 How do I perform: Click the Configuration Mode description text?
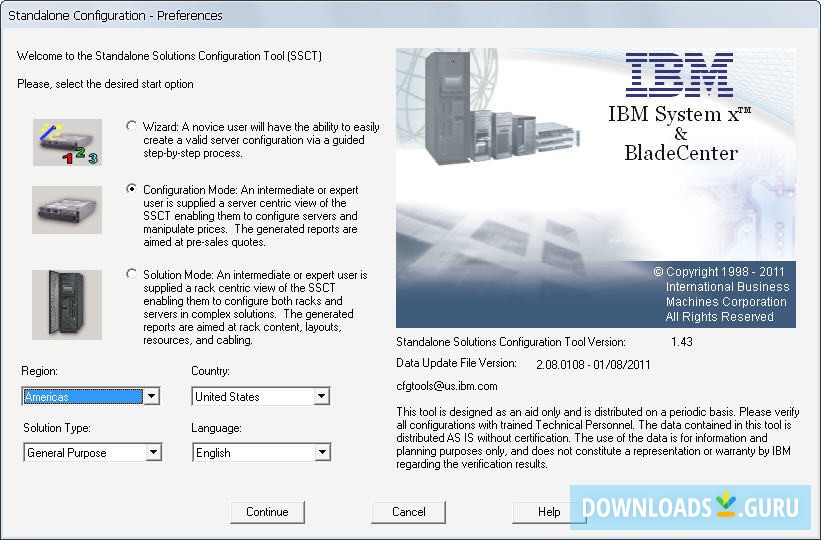[251, 216]
